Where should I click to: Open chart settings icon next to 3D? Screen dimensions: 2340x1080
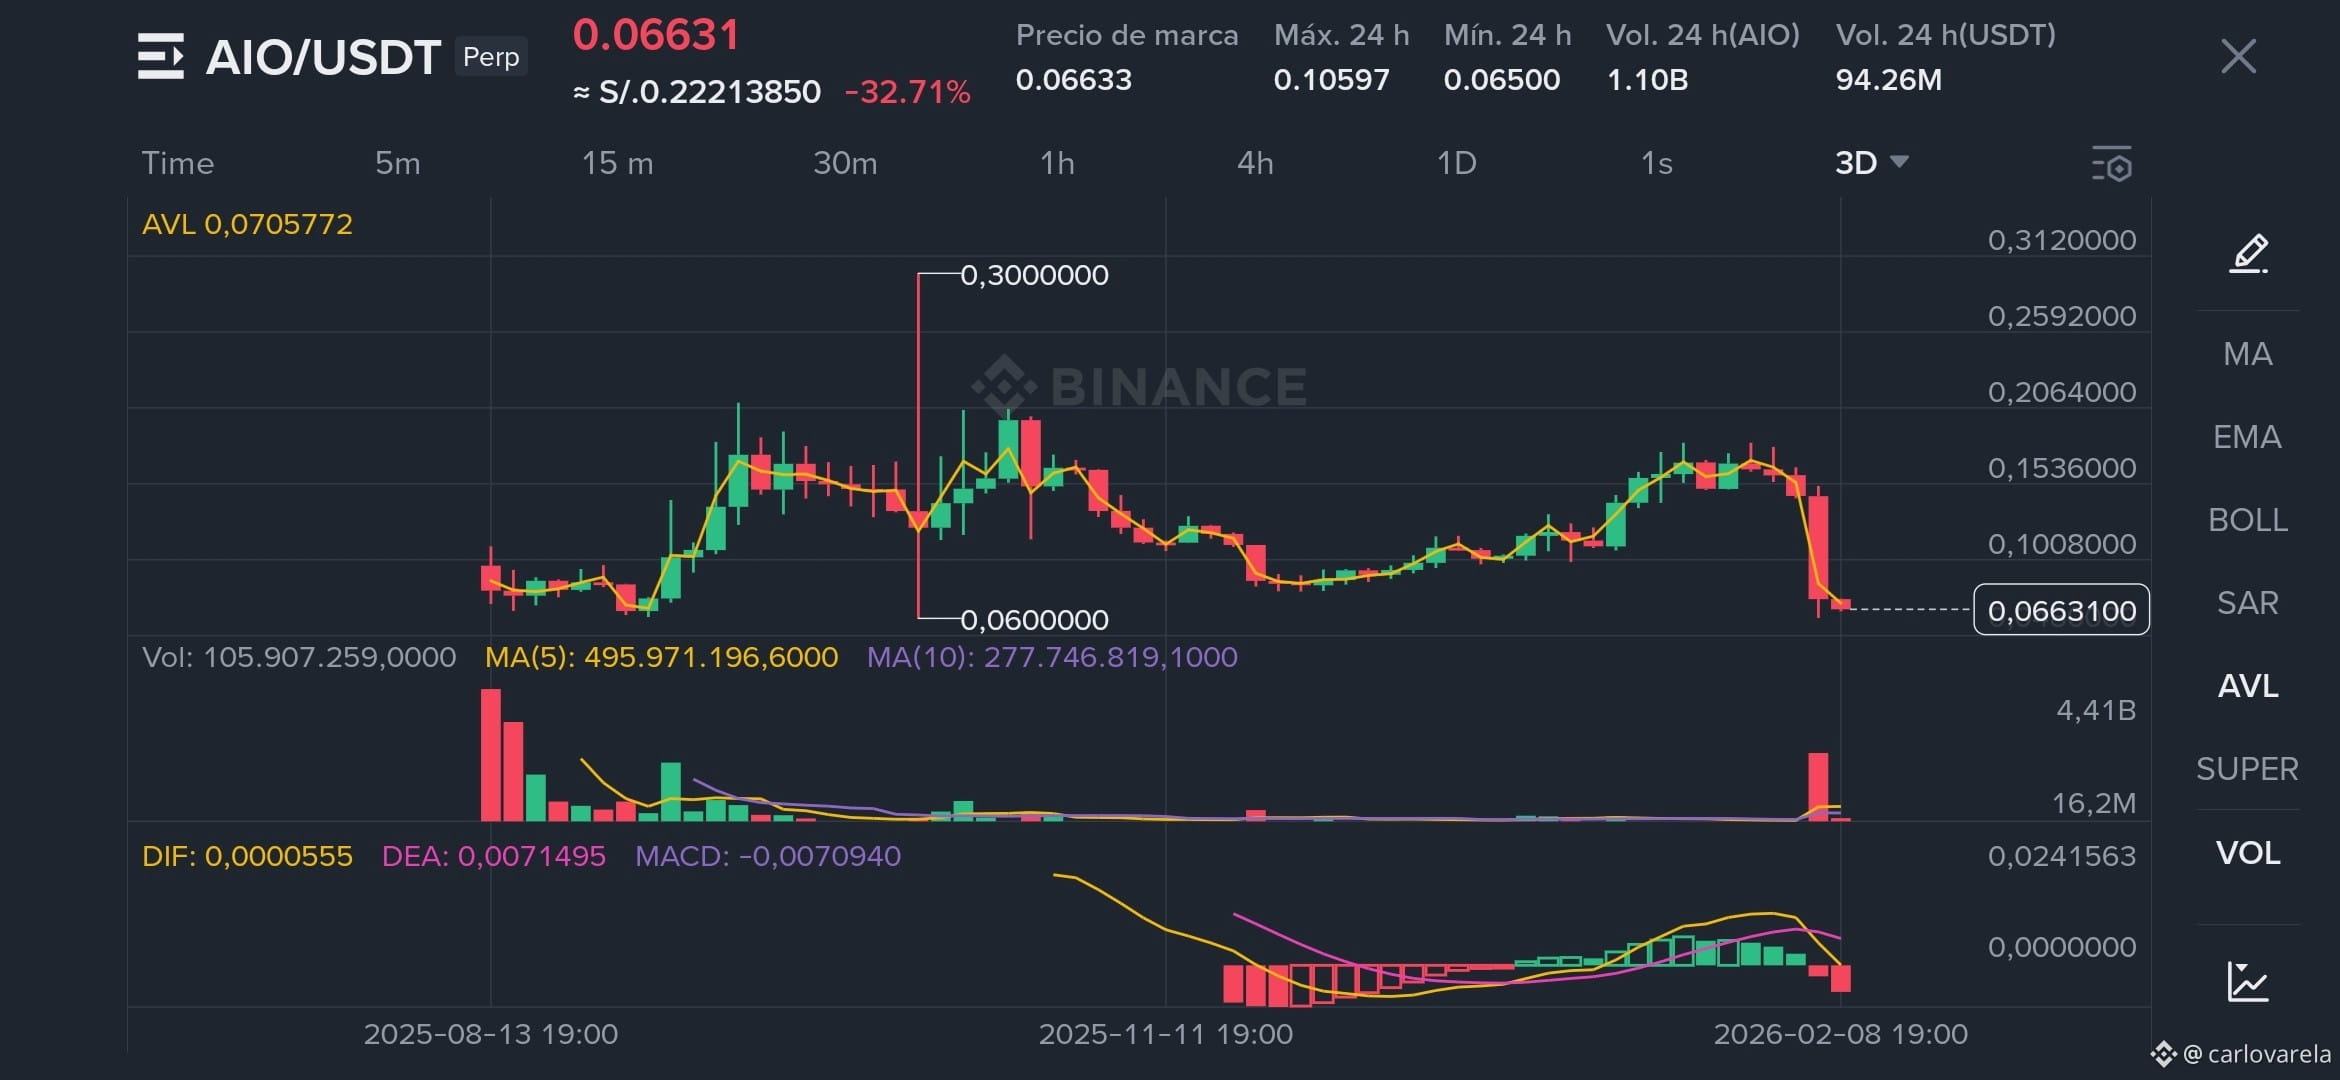tap(2112, 164)
